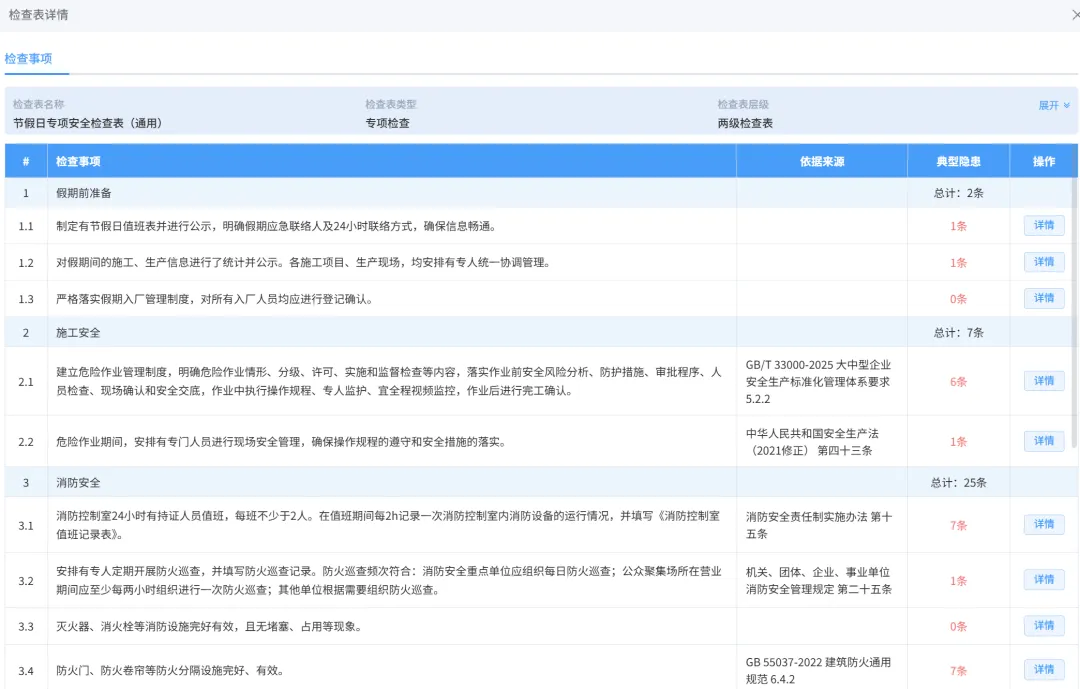
Task: Select the 检查事项 tab
Action: pos(28,59)
